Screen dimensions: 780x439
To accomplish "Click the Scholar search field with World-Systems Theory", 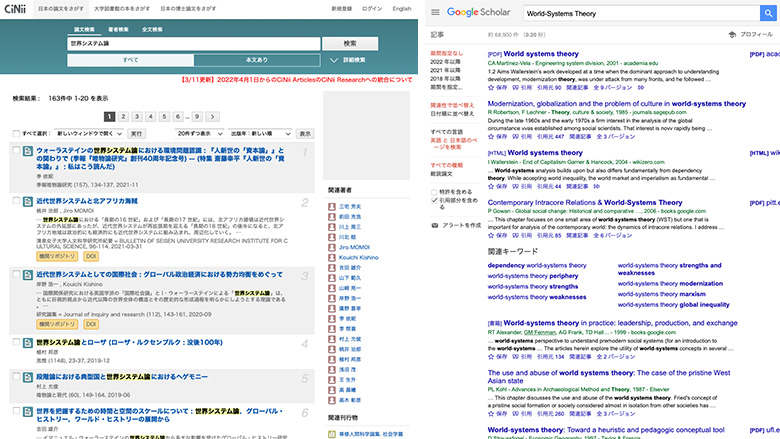I will [641, 13].
